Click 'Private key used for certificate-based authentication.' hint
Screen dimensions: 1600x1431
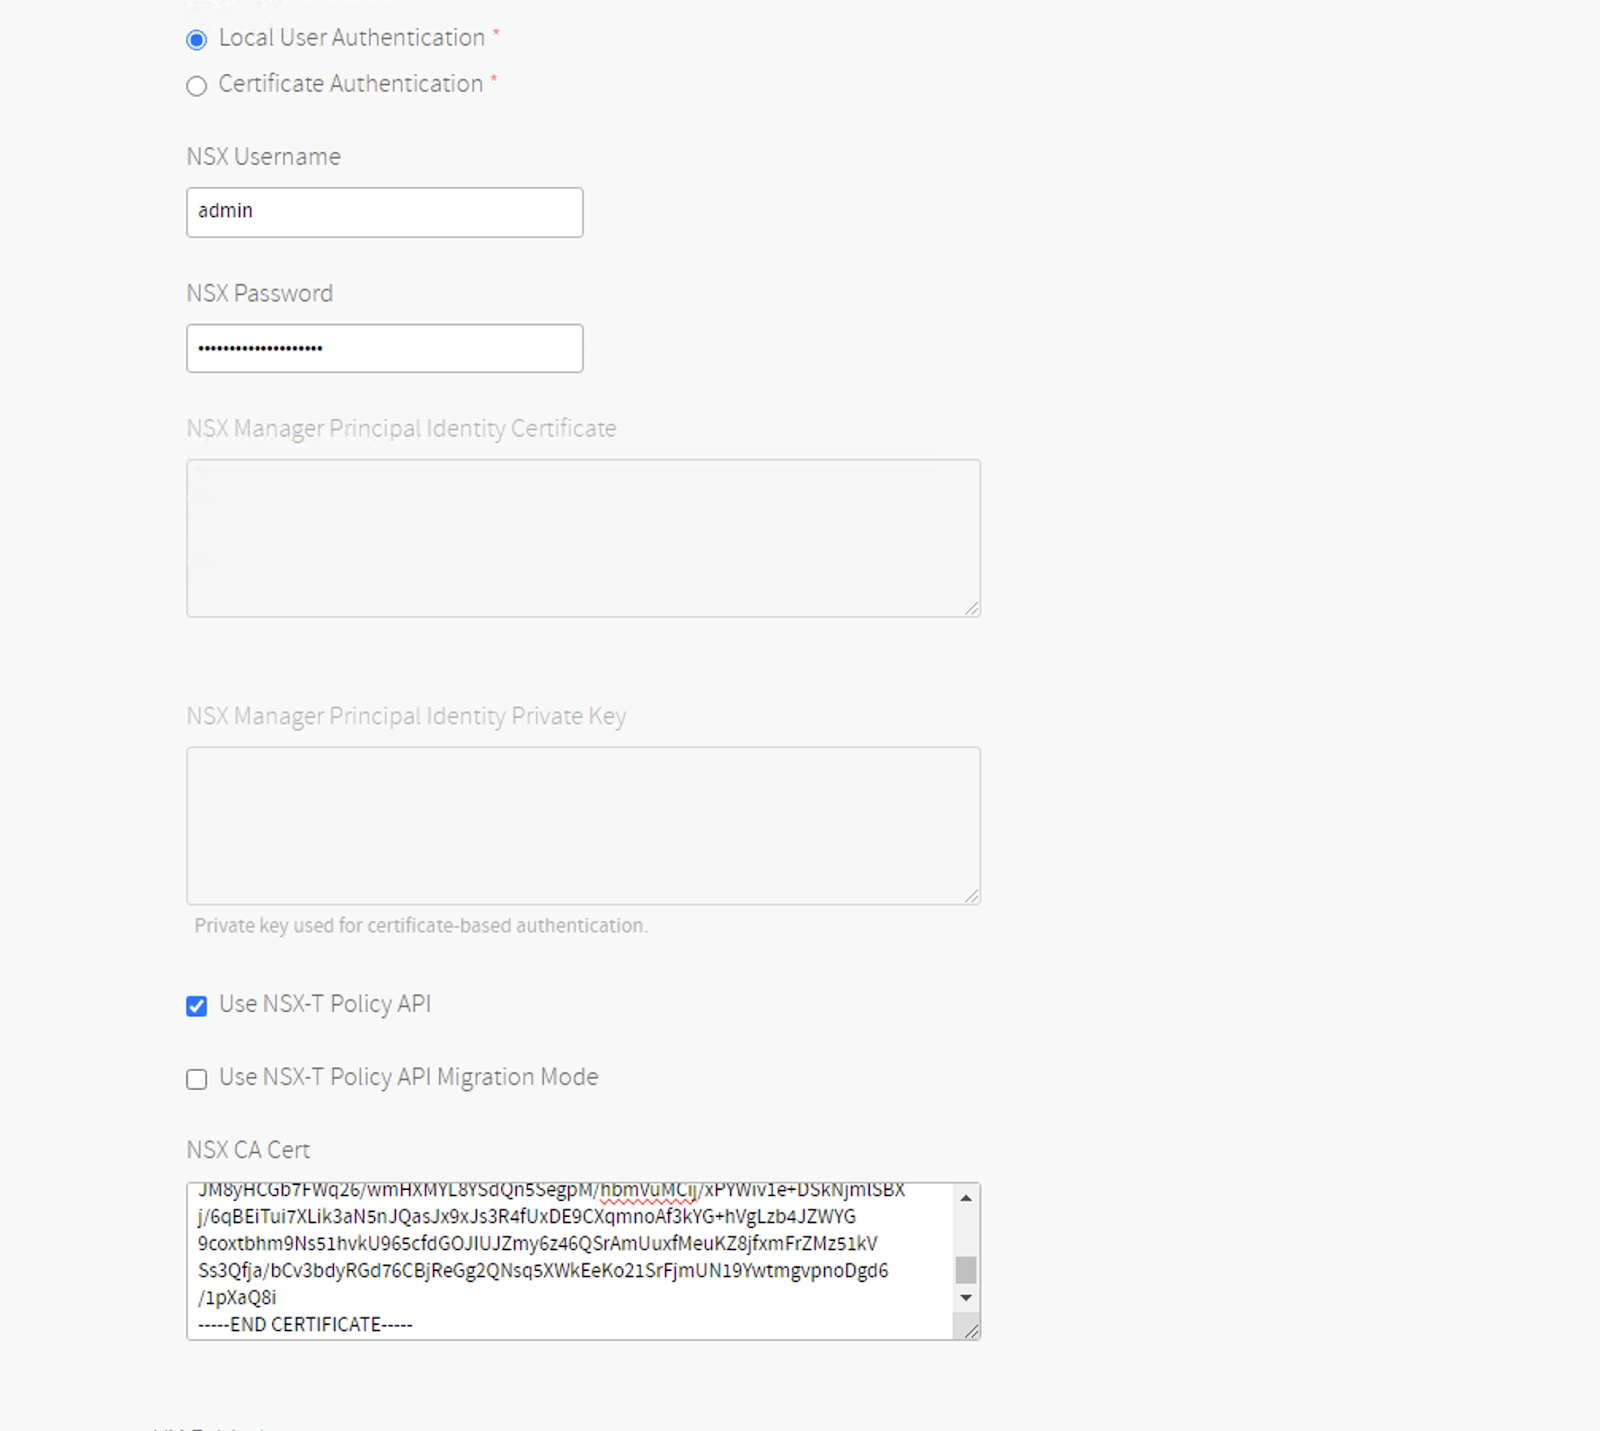click(421, 926)
